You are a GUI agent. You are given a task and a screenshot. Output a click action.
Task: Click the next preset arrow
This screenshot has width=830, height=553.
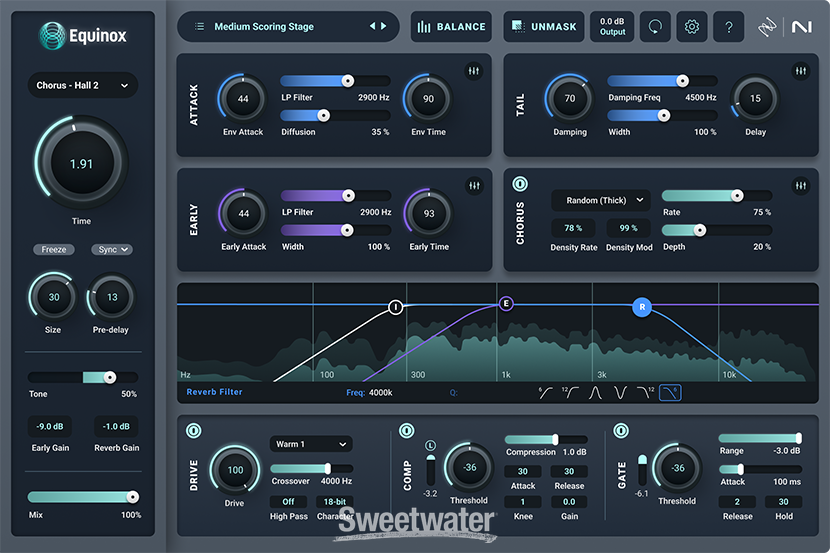383,27
